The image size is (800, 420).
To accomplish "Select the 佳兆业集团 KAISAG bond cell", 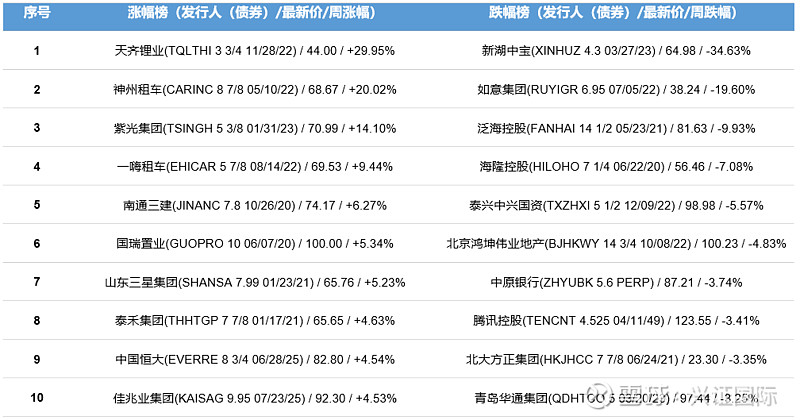I will [x=255, y=398].
